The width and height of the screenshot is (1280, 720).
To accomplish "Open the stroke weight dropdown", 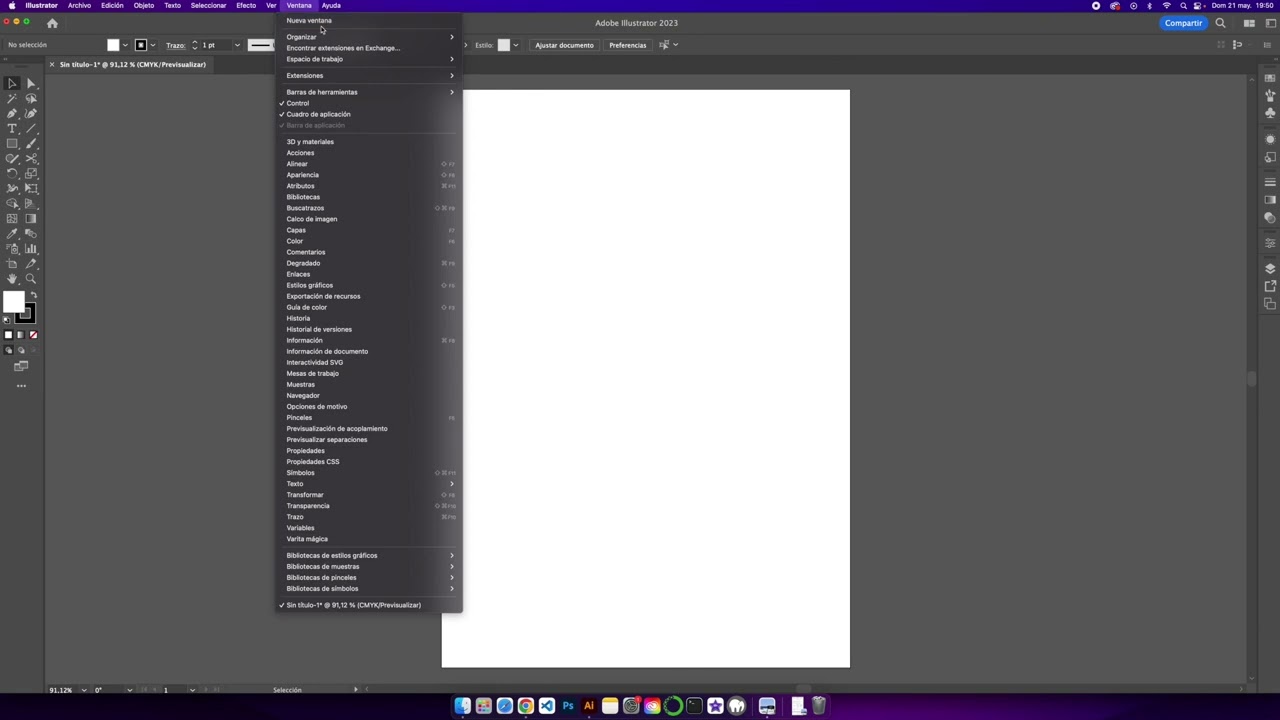I will point(237,45).
